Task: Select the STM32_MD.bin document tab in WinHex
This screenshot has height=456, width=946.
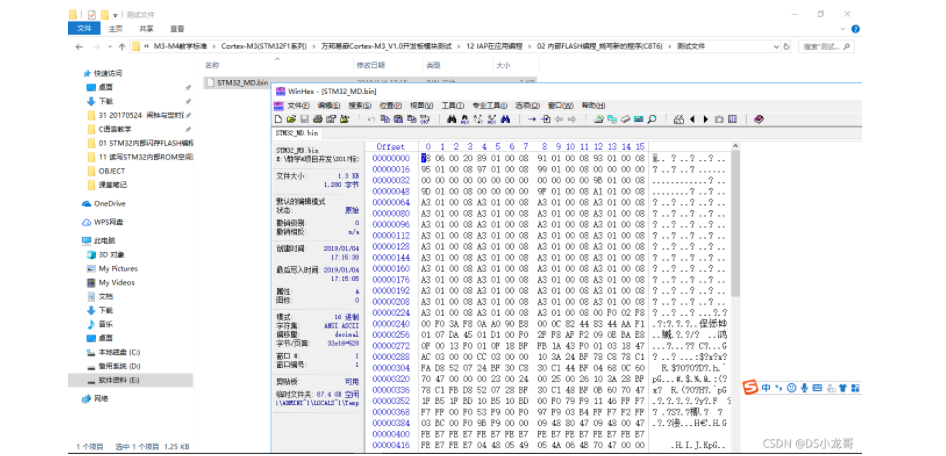Action: tap(297, 133)
